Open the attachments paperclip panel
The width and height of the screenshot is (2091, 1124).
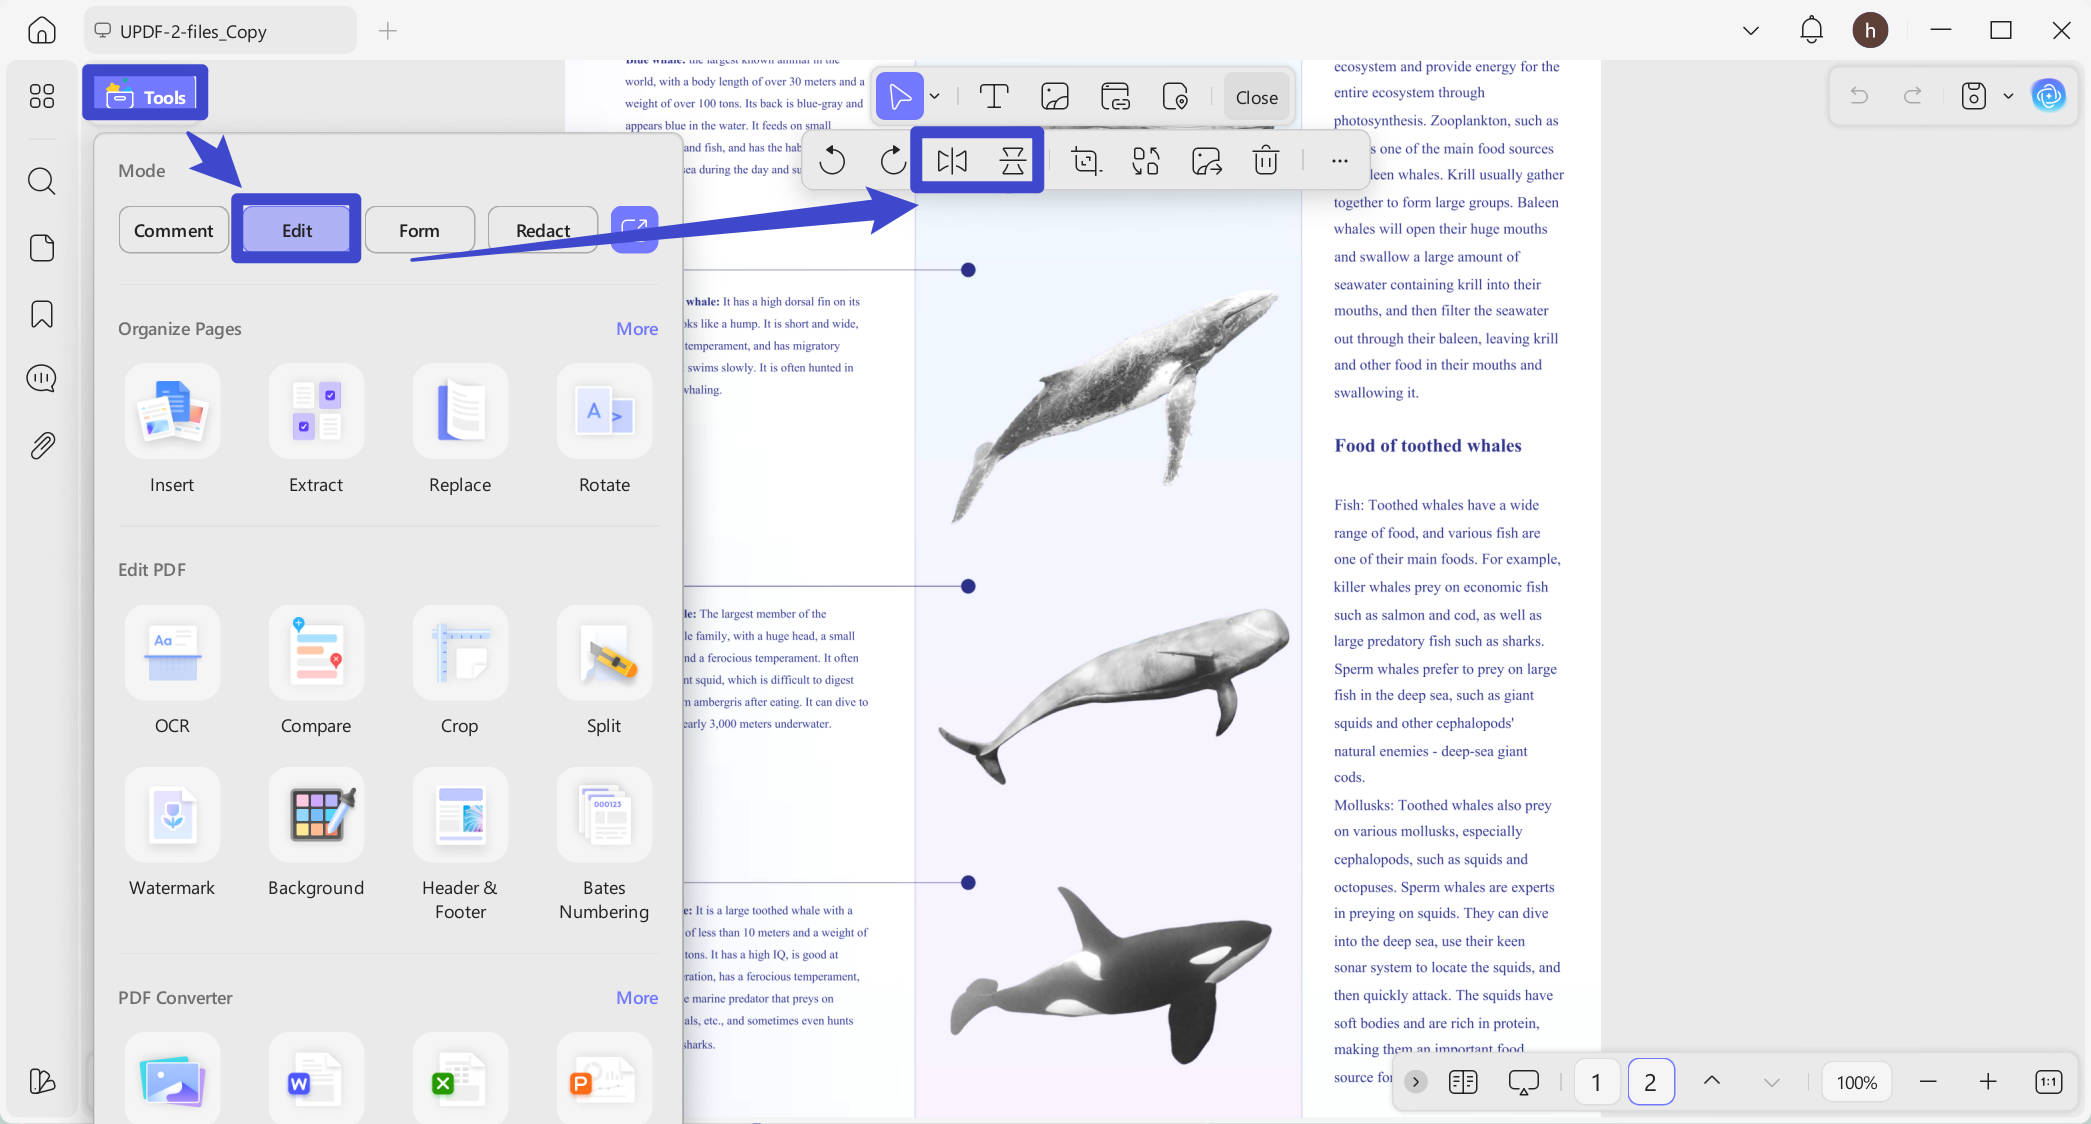[42, 445]
